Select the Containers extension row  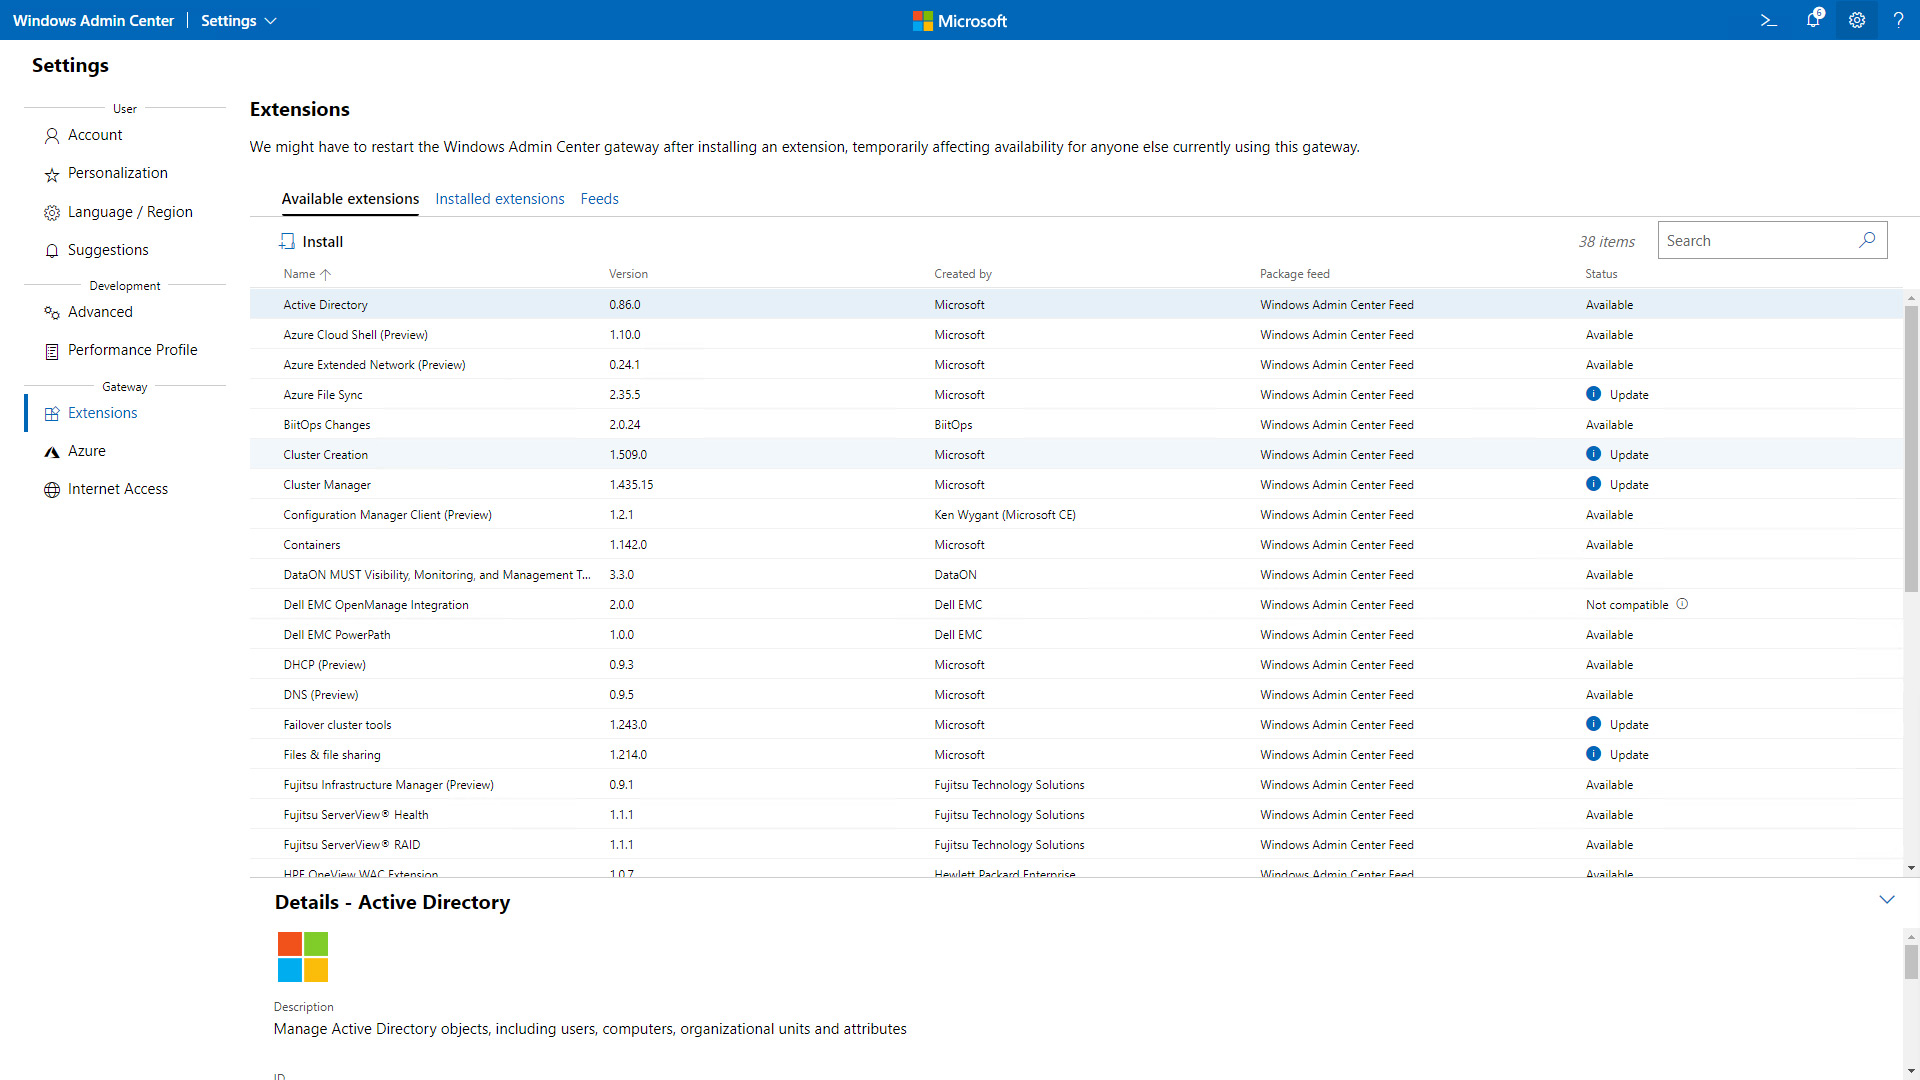tap(1076, 544)
